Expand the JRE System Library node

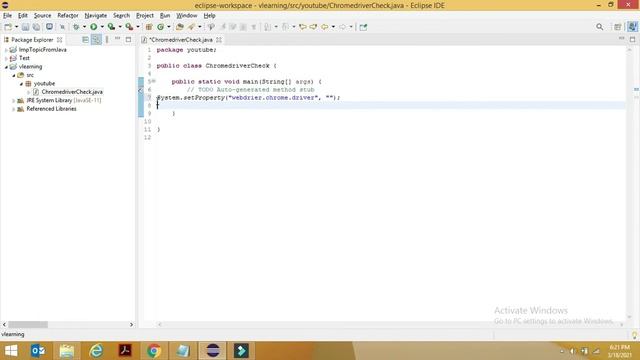(14, 100)
